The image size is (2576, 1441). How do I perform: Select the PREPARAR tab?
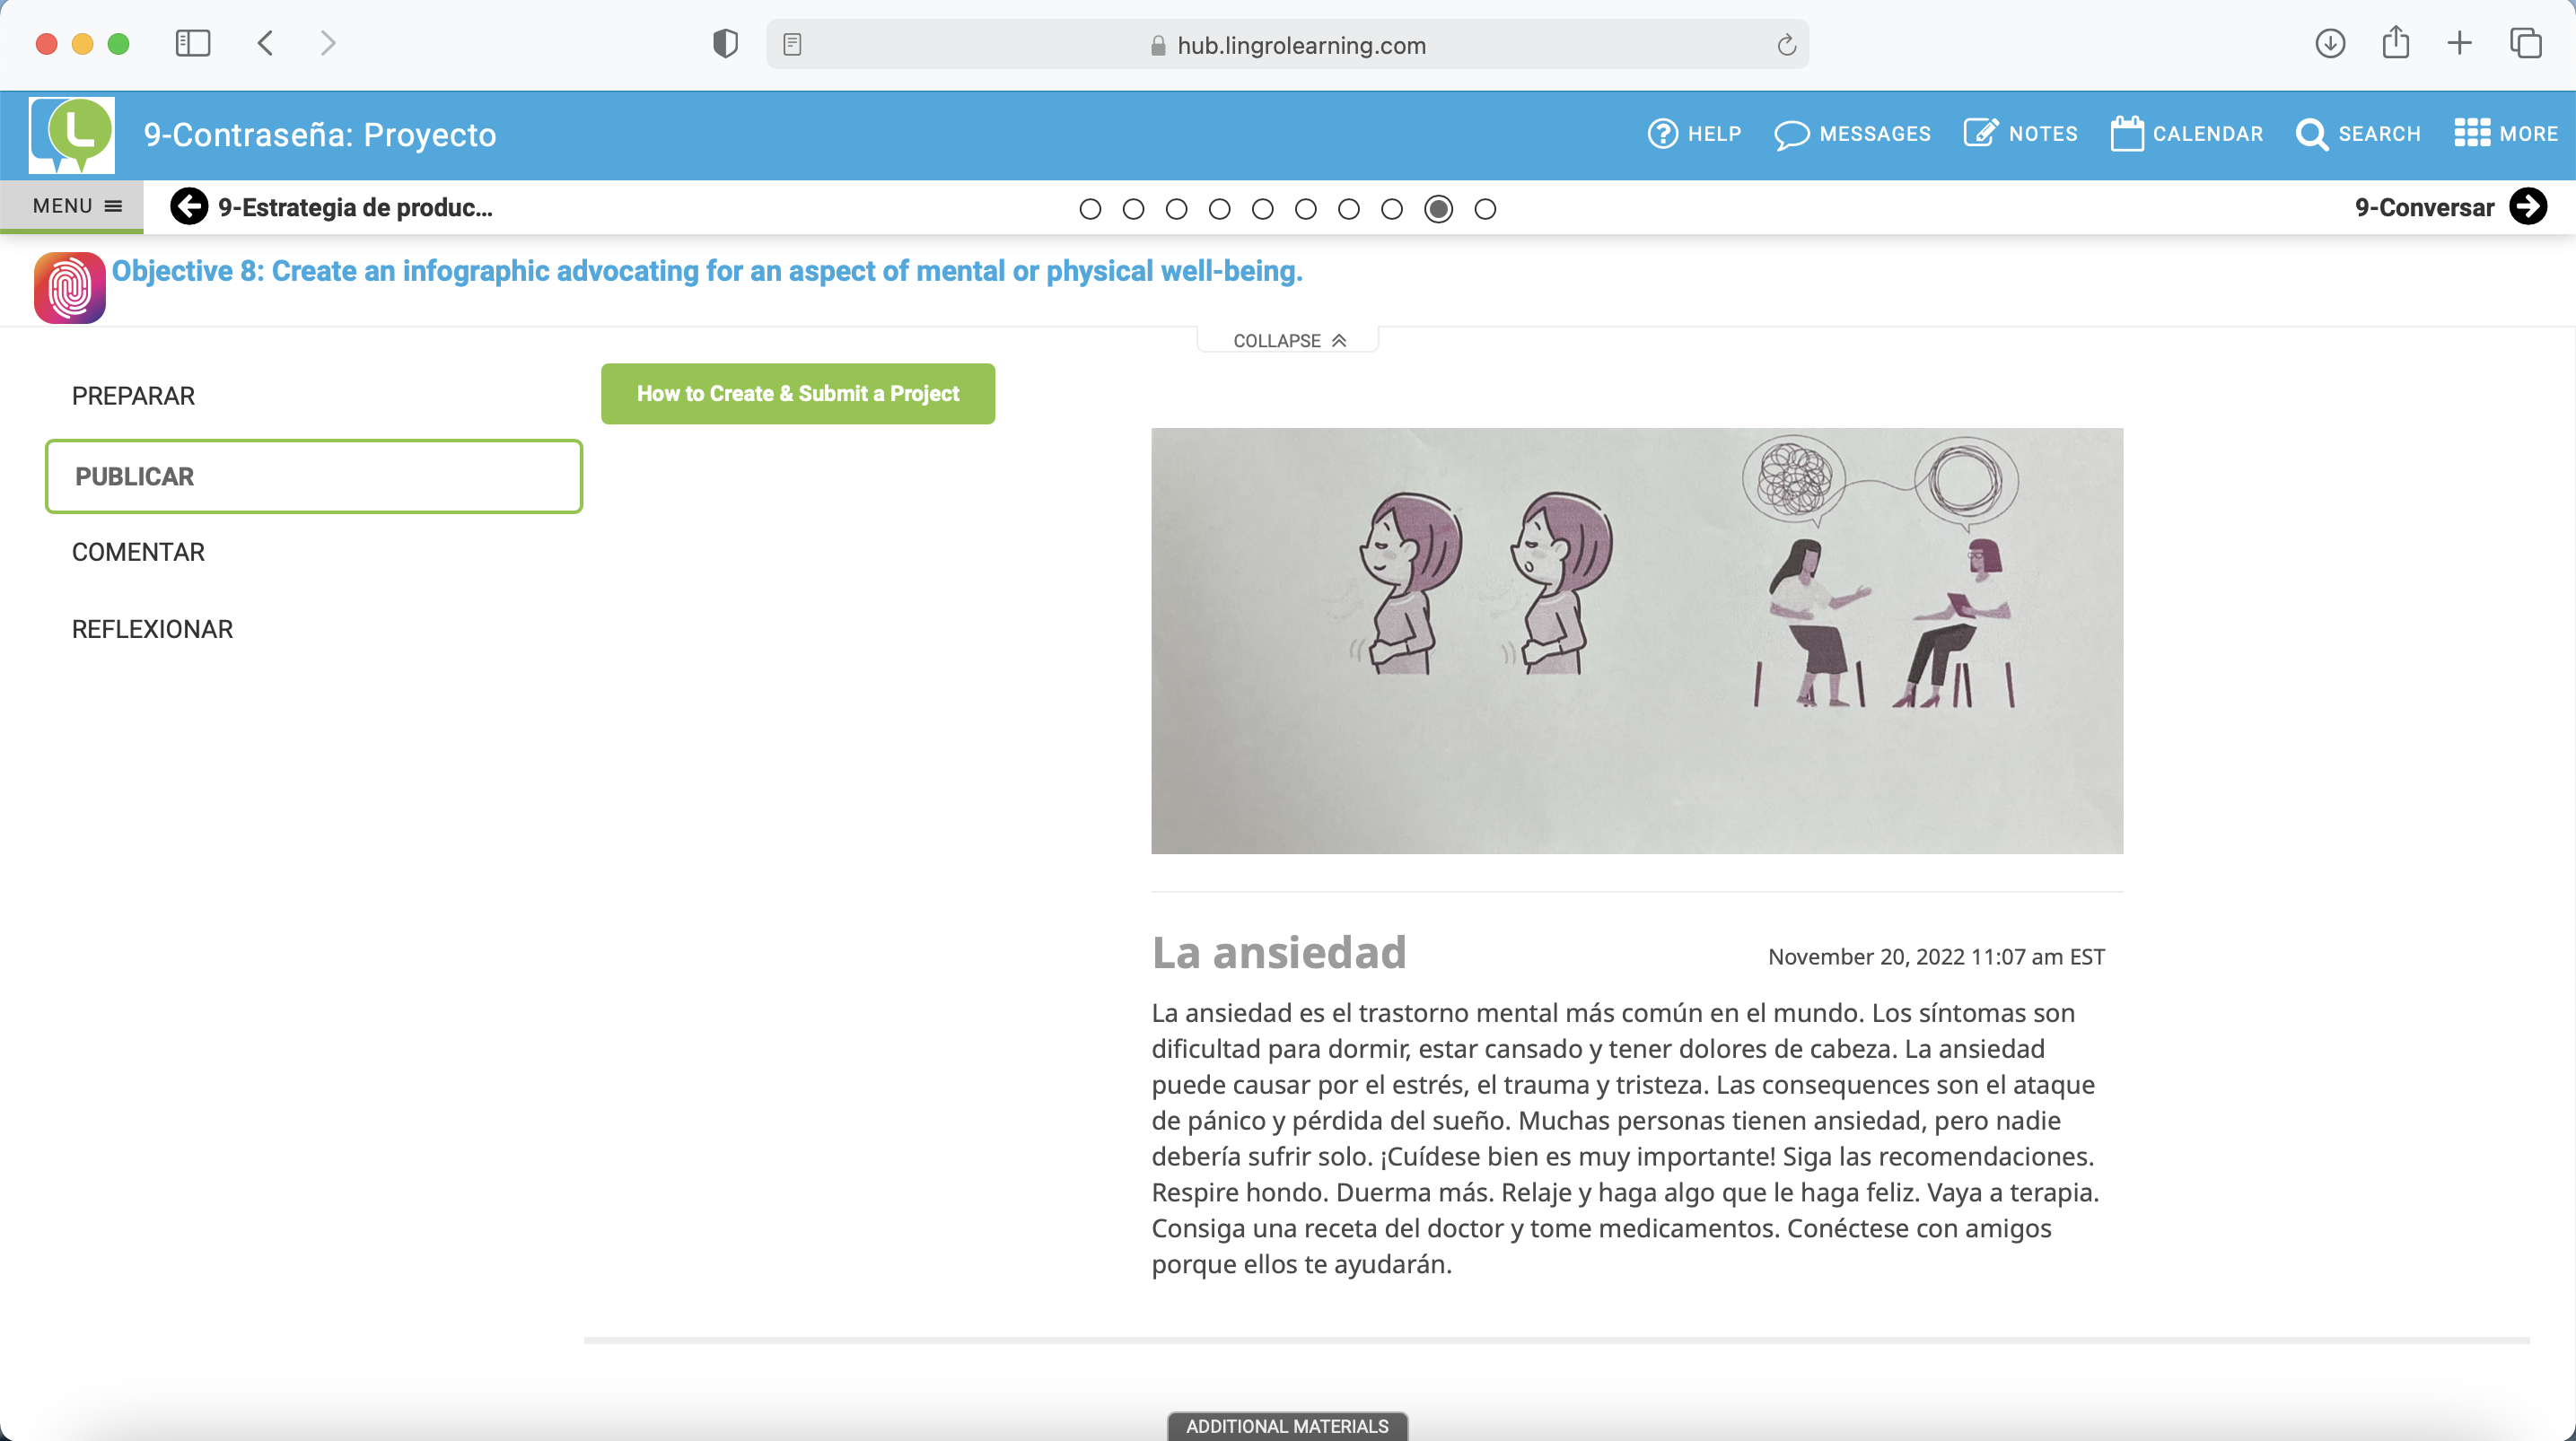pyautogui.click(x=133, y=396)
